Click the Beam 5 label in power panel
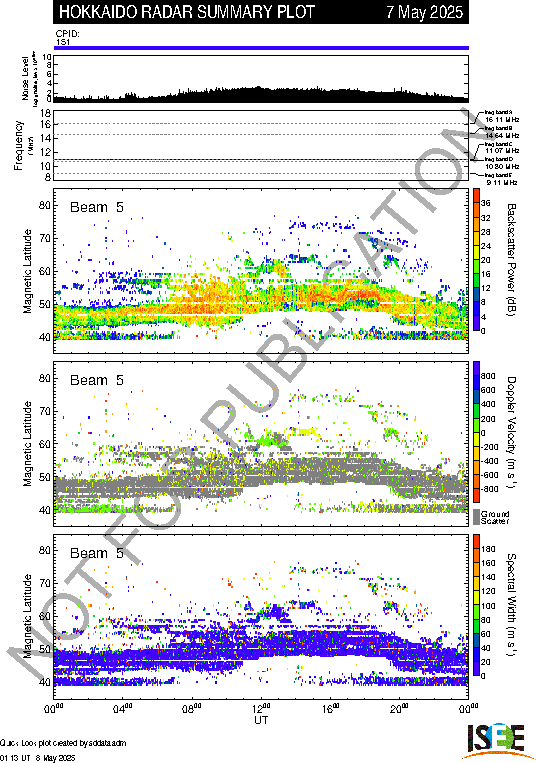The width and height of the screenshot is (536, 763). 97,207
